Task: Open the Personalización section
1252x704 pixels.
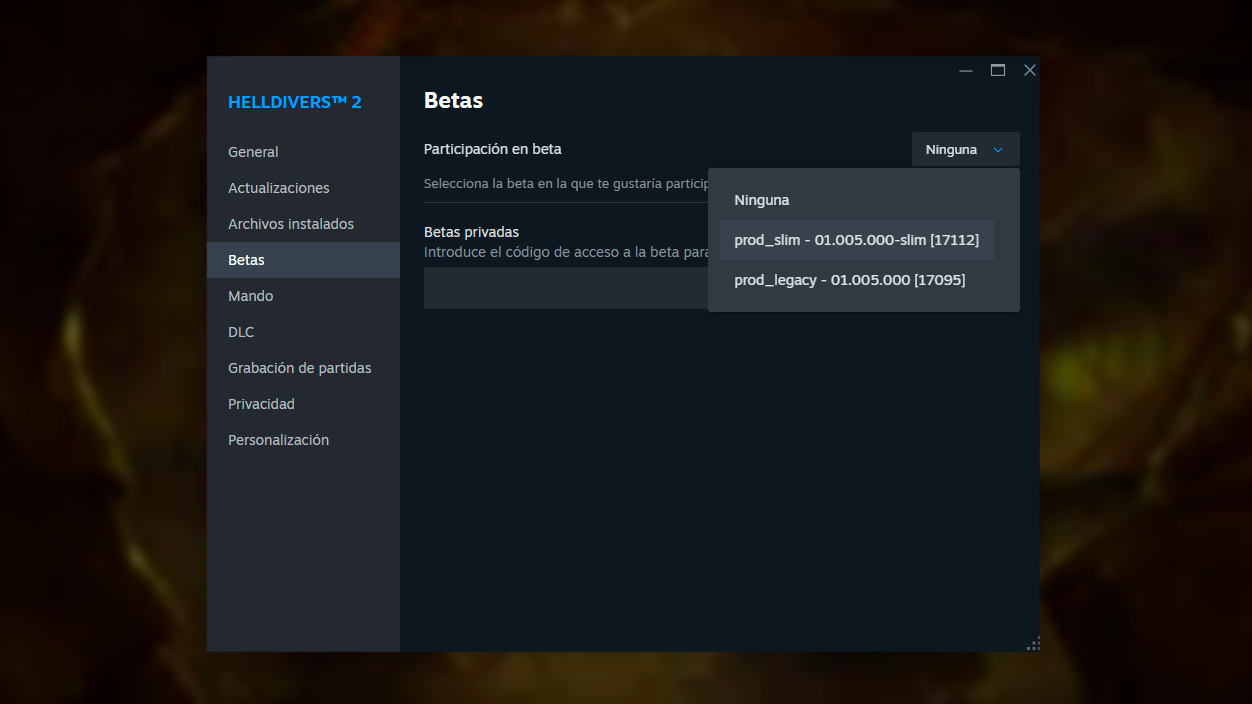Action: tap(278, 439)
